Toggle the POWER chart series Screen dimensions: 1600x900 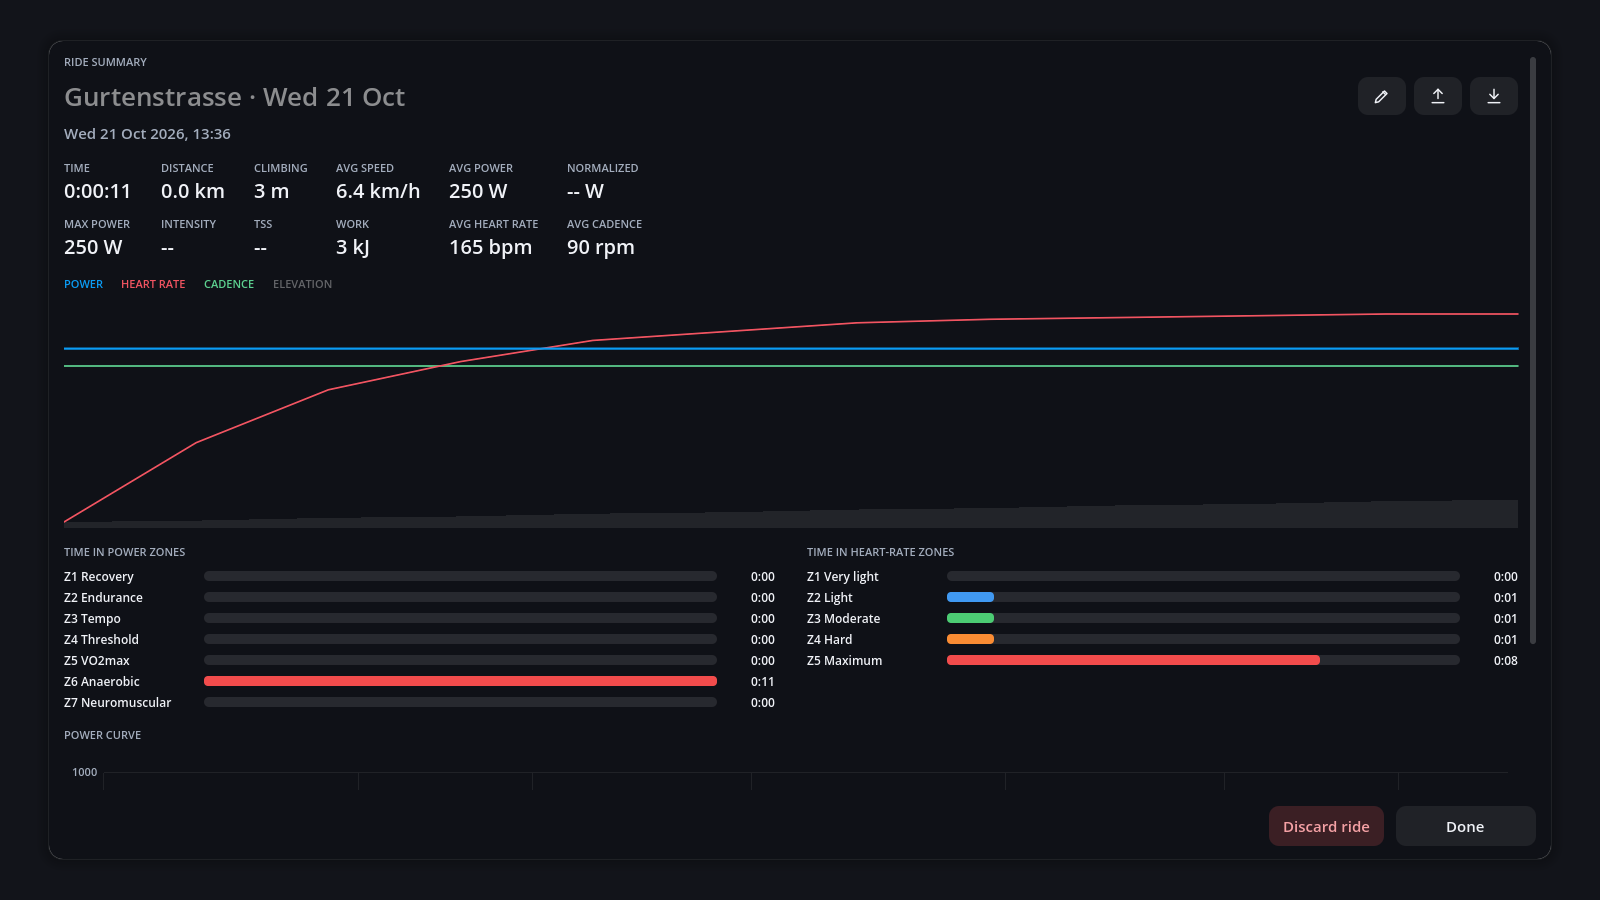83,284
